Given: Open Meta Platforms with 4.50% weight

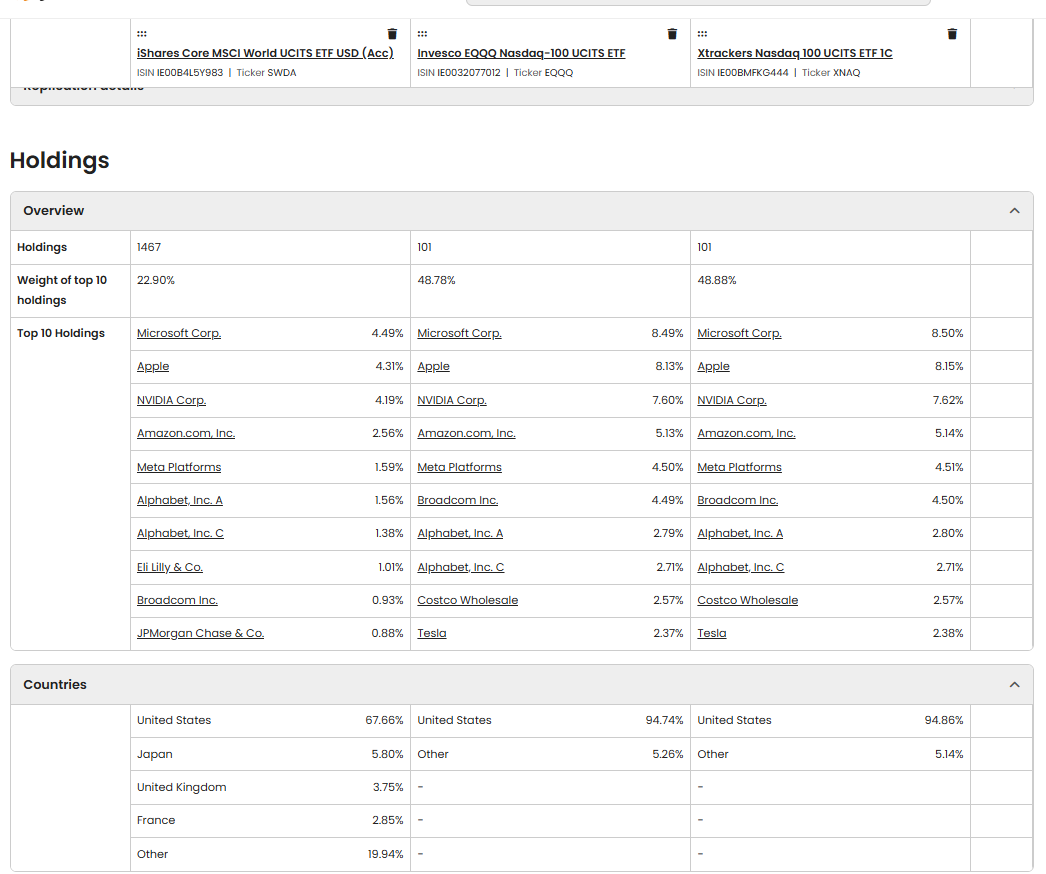Looking at the screenshot, I should [459, 467].
